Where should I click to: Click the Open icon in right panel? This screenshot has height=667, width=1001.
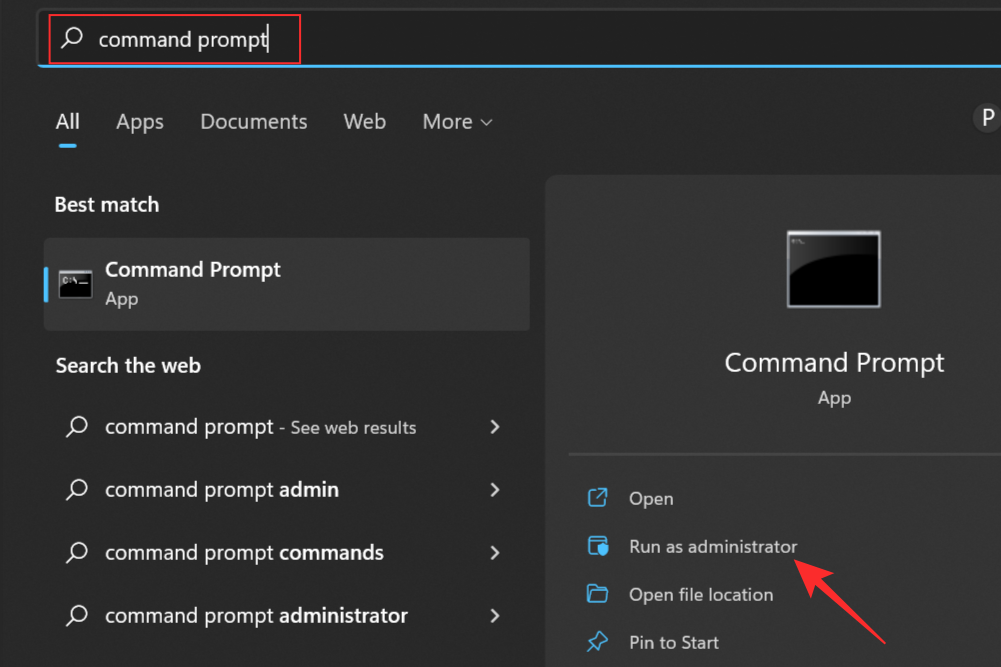[598, 498]
